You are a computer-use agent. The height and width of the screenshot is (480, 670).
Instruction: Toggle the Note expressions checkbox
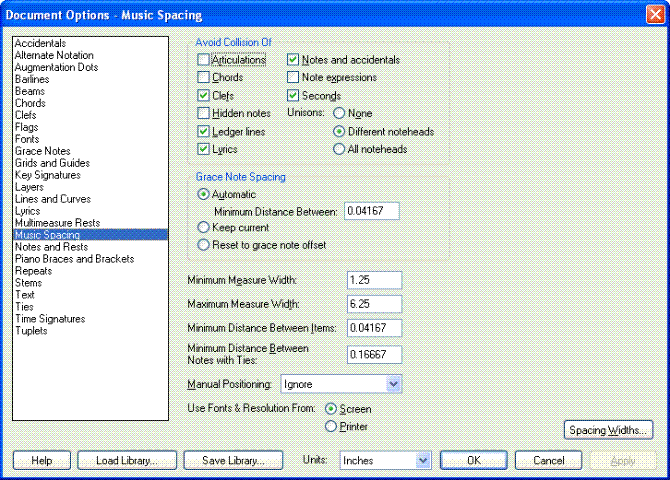293,78
